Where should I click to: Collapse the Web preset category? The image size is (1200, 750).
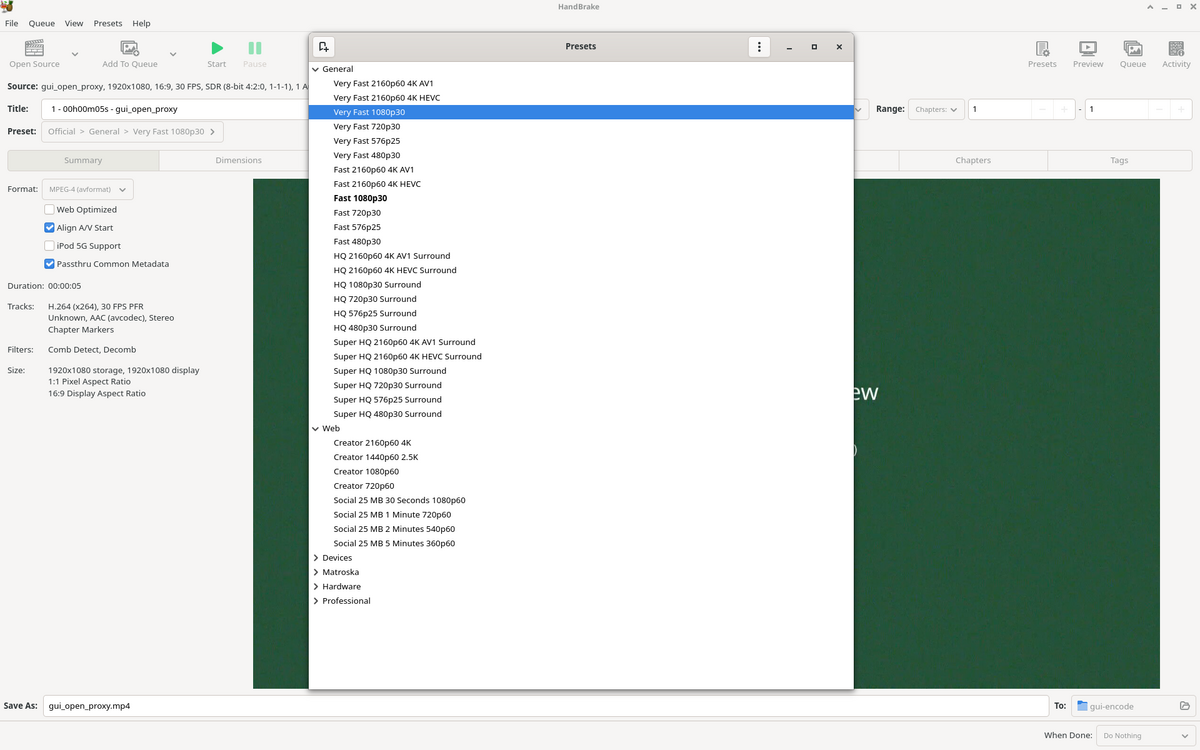coord(316,428)
